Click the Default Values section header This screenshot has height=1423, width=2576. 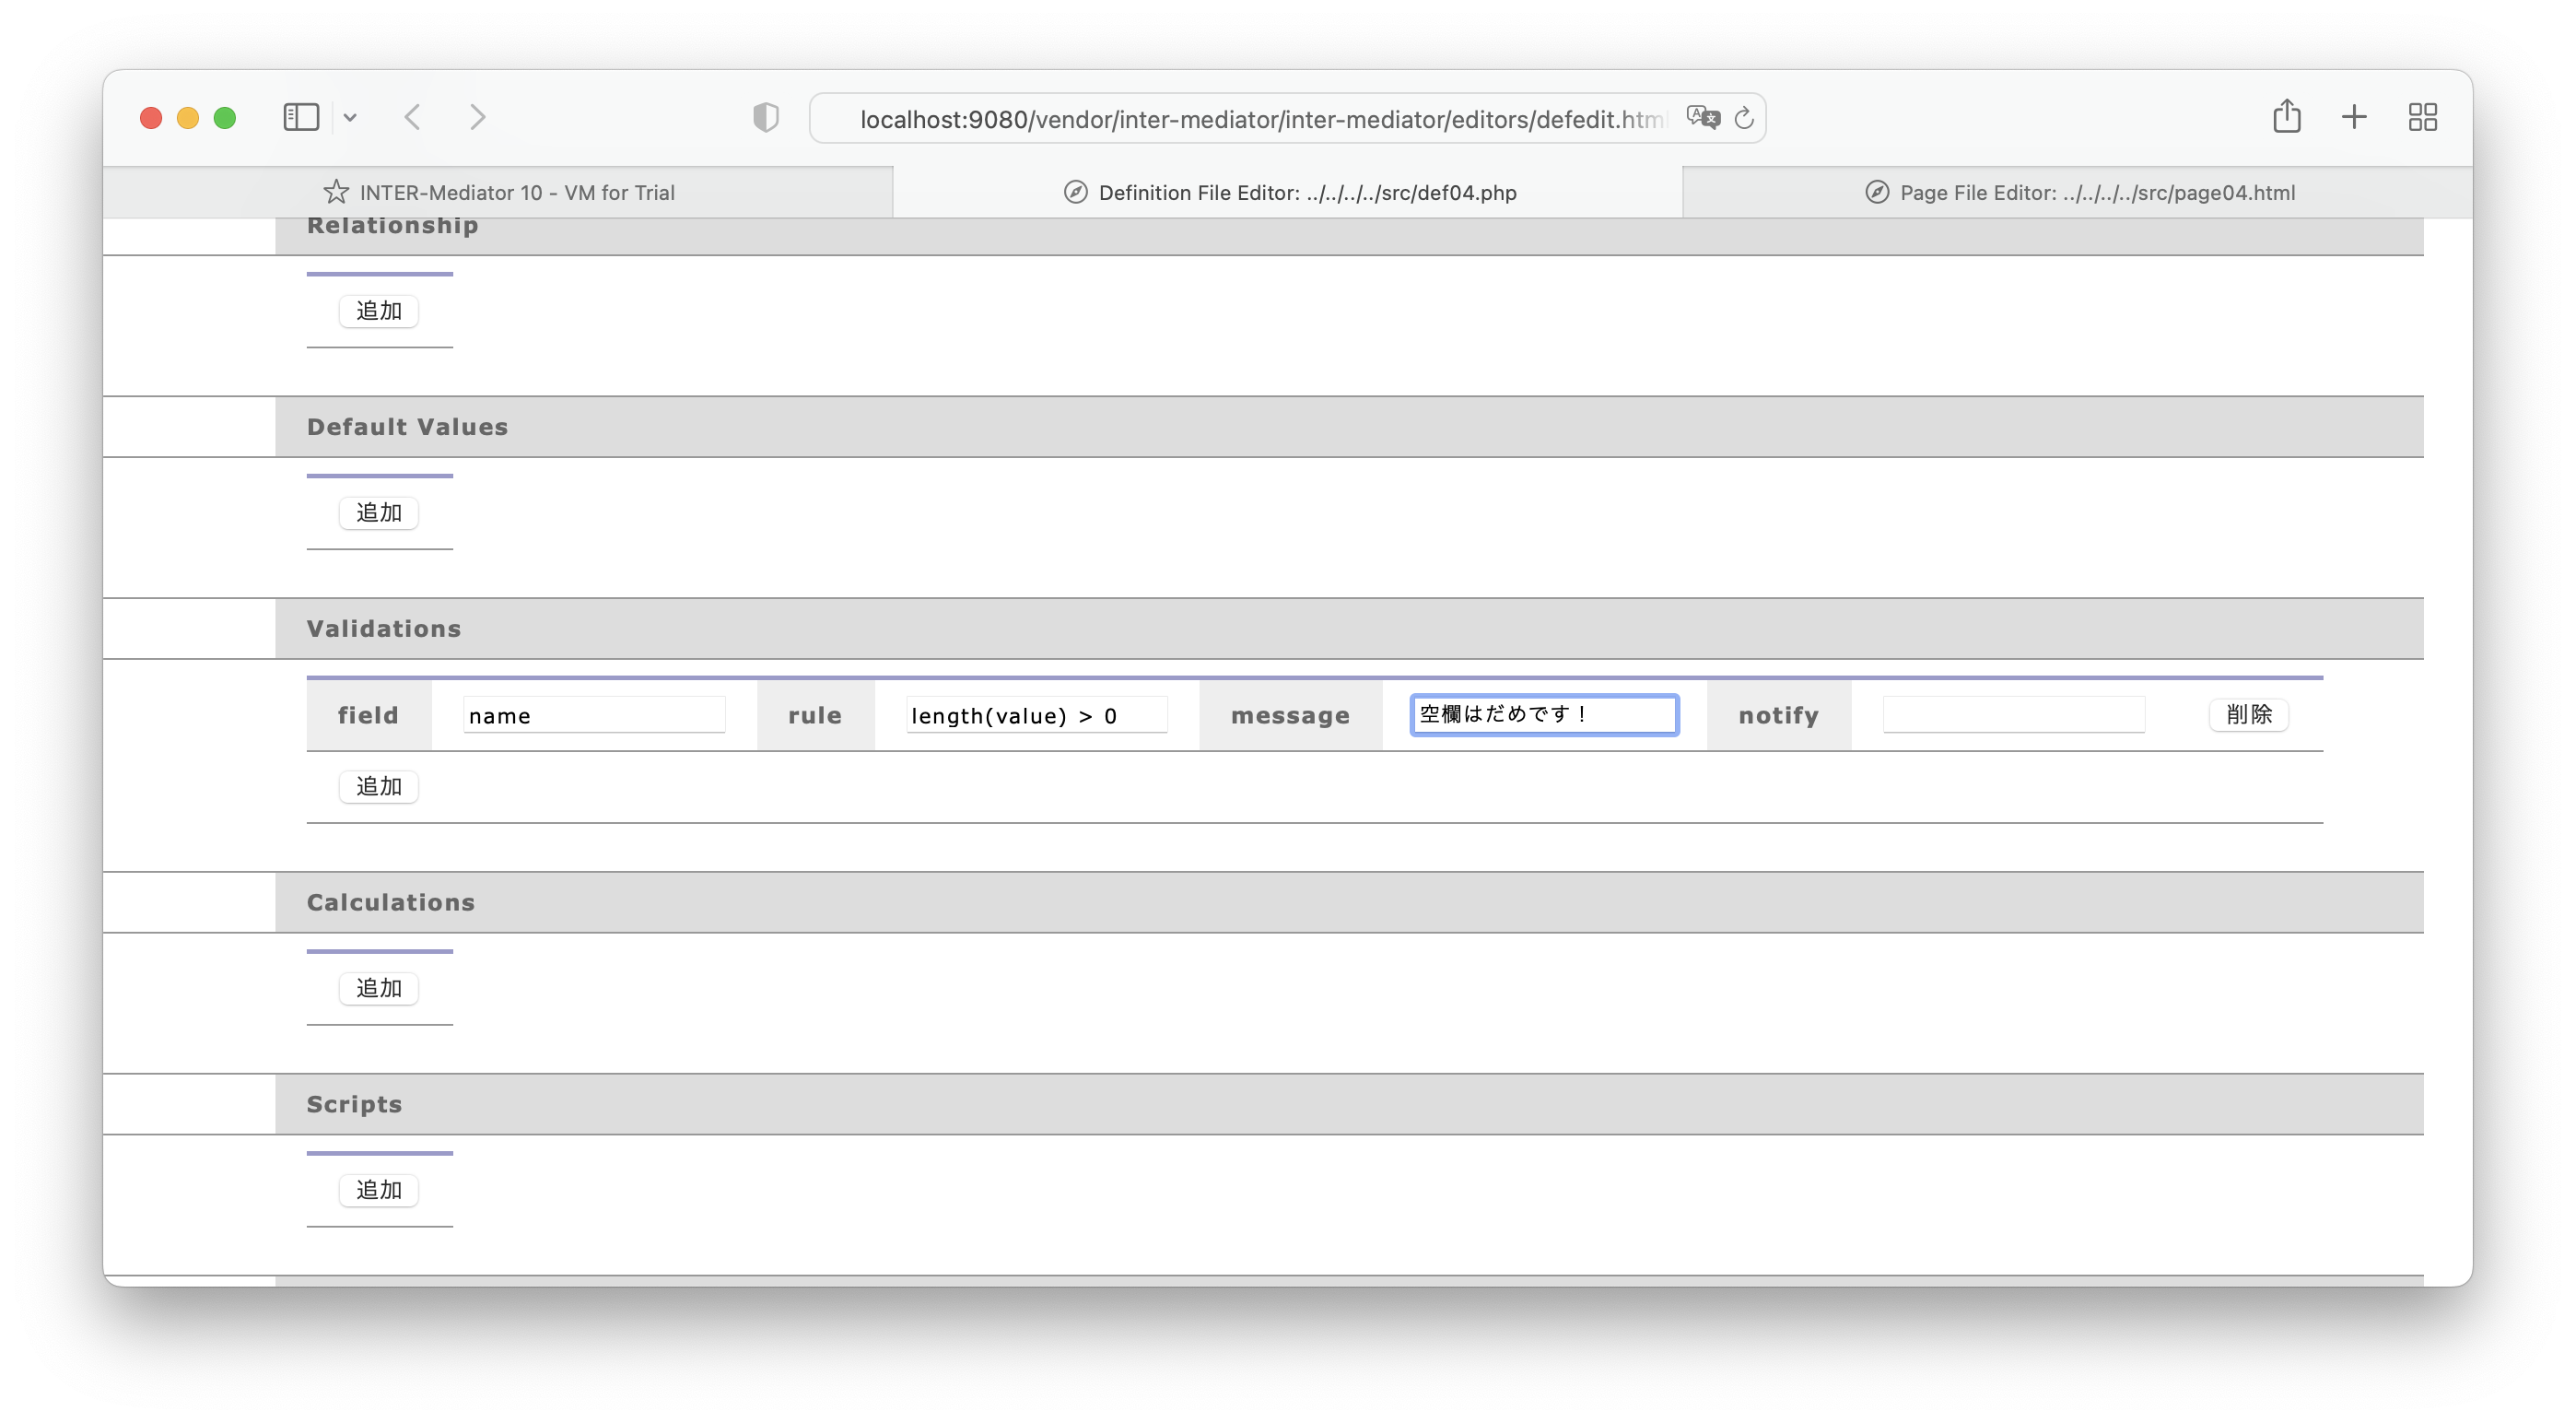(x=1349, y=427)
